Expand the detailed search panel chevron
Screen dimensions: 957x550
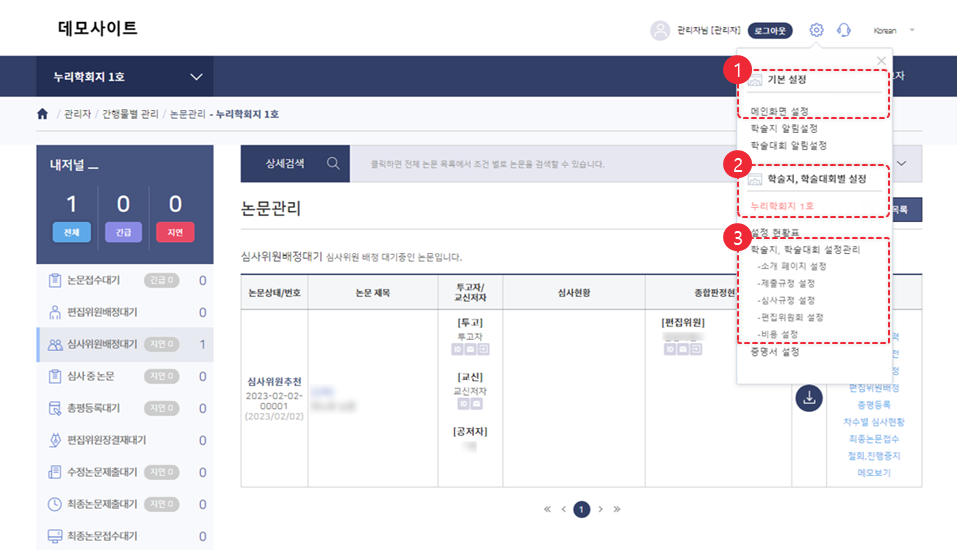[x=904, y=163]
